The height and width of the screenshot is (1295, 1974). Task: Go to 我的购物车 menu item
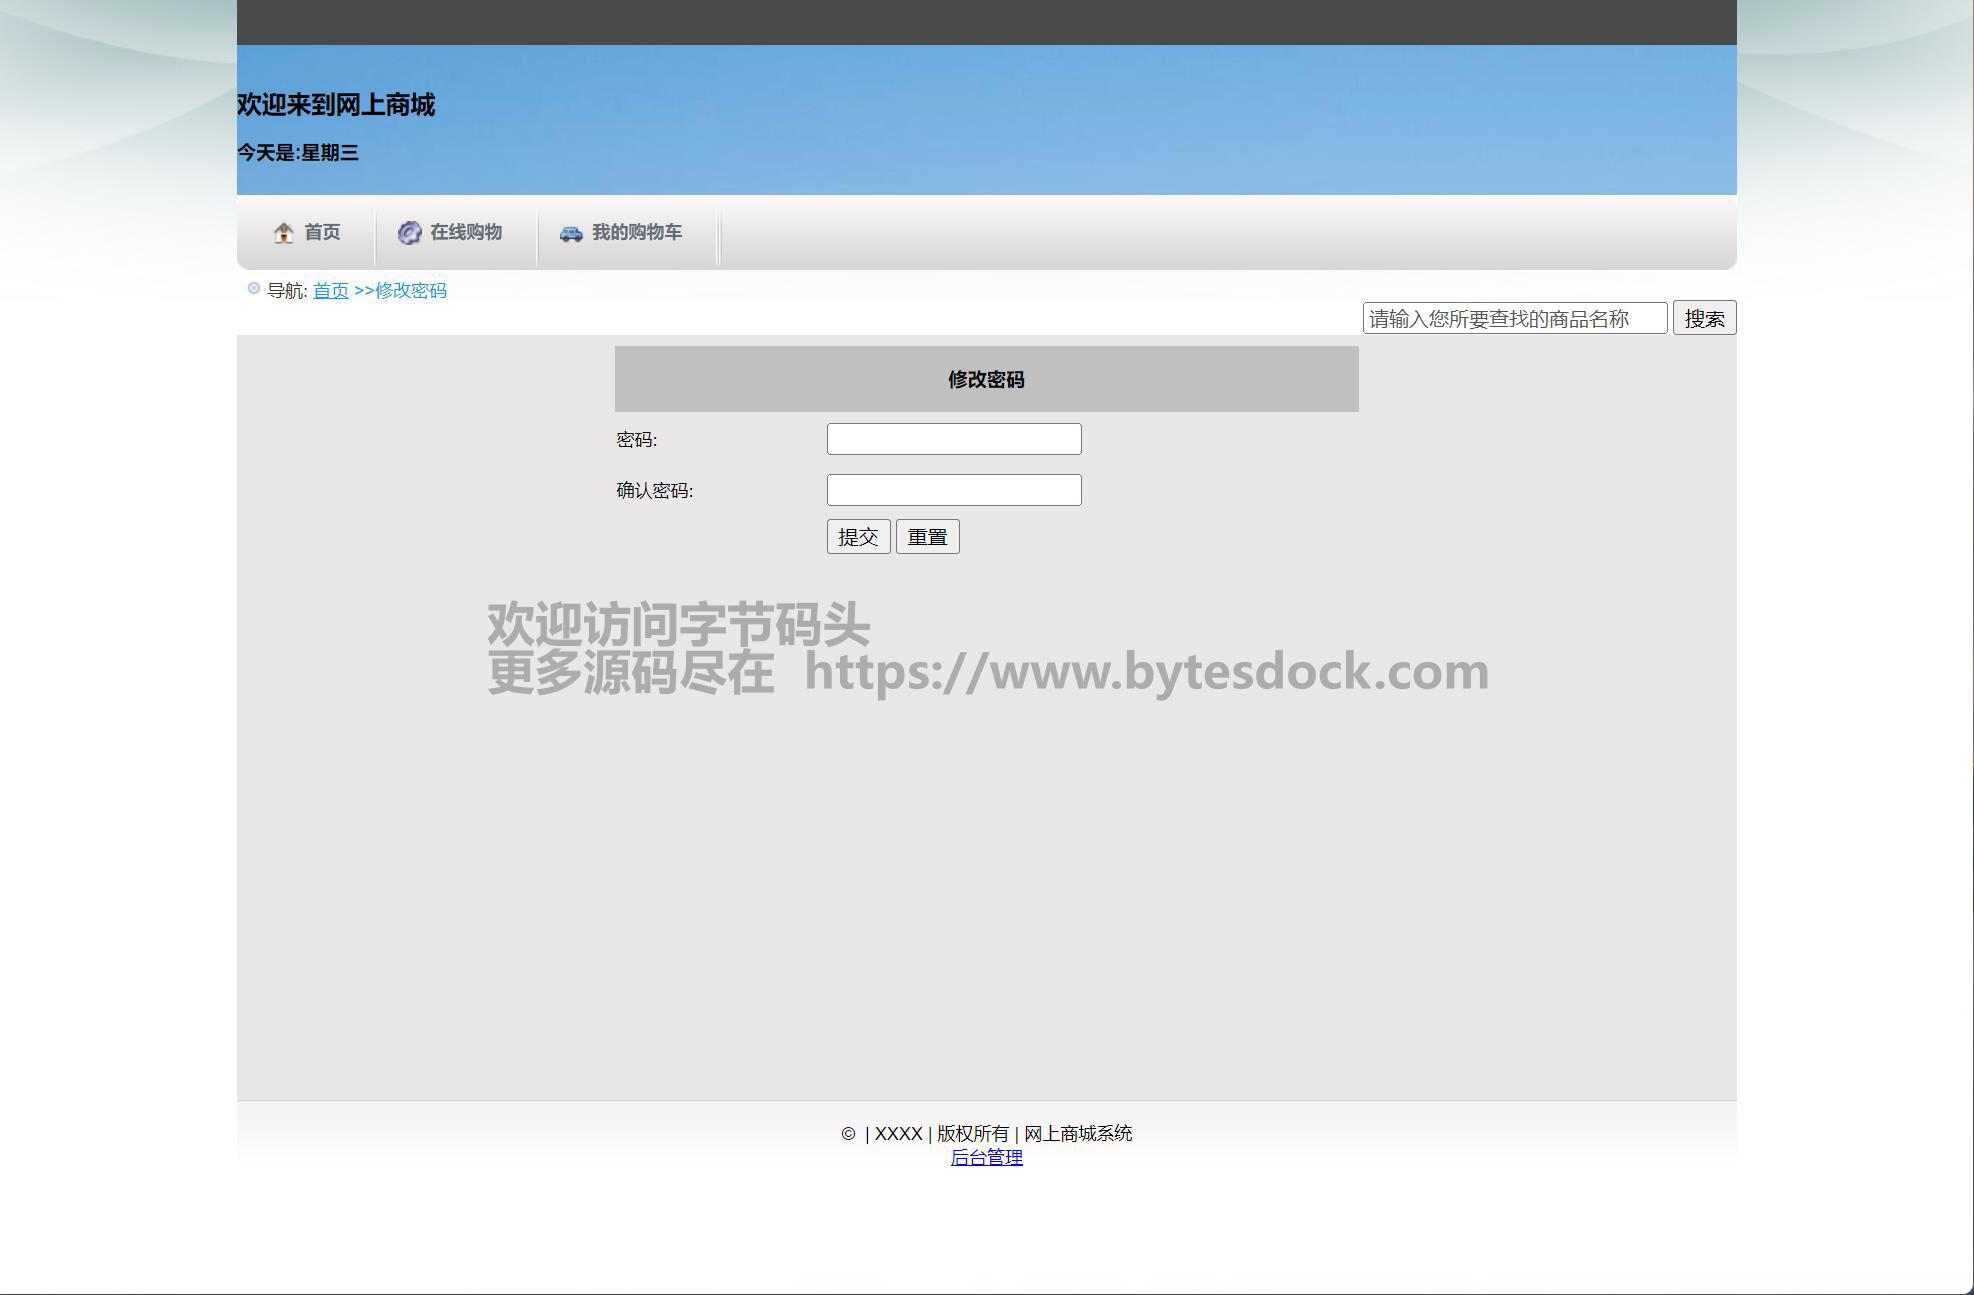636,232
